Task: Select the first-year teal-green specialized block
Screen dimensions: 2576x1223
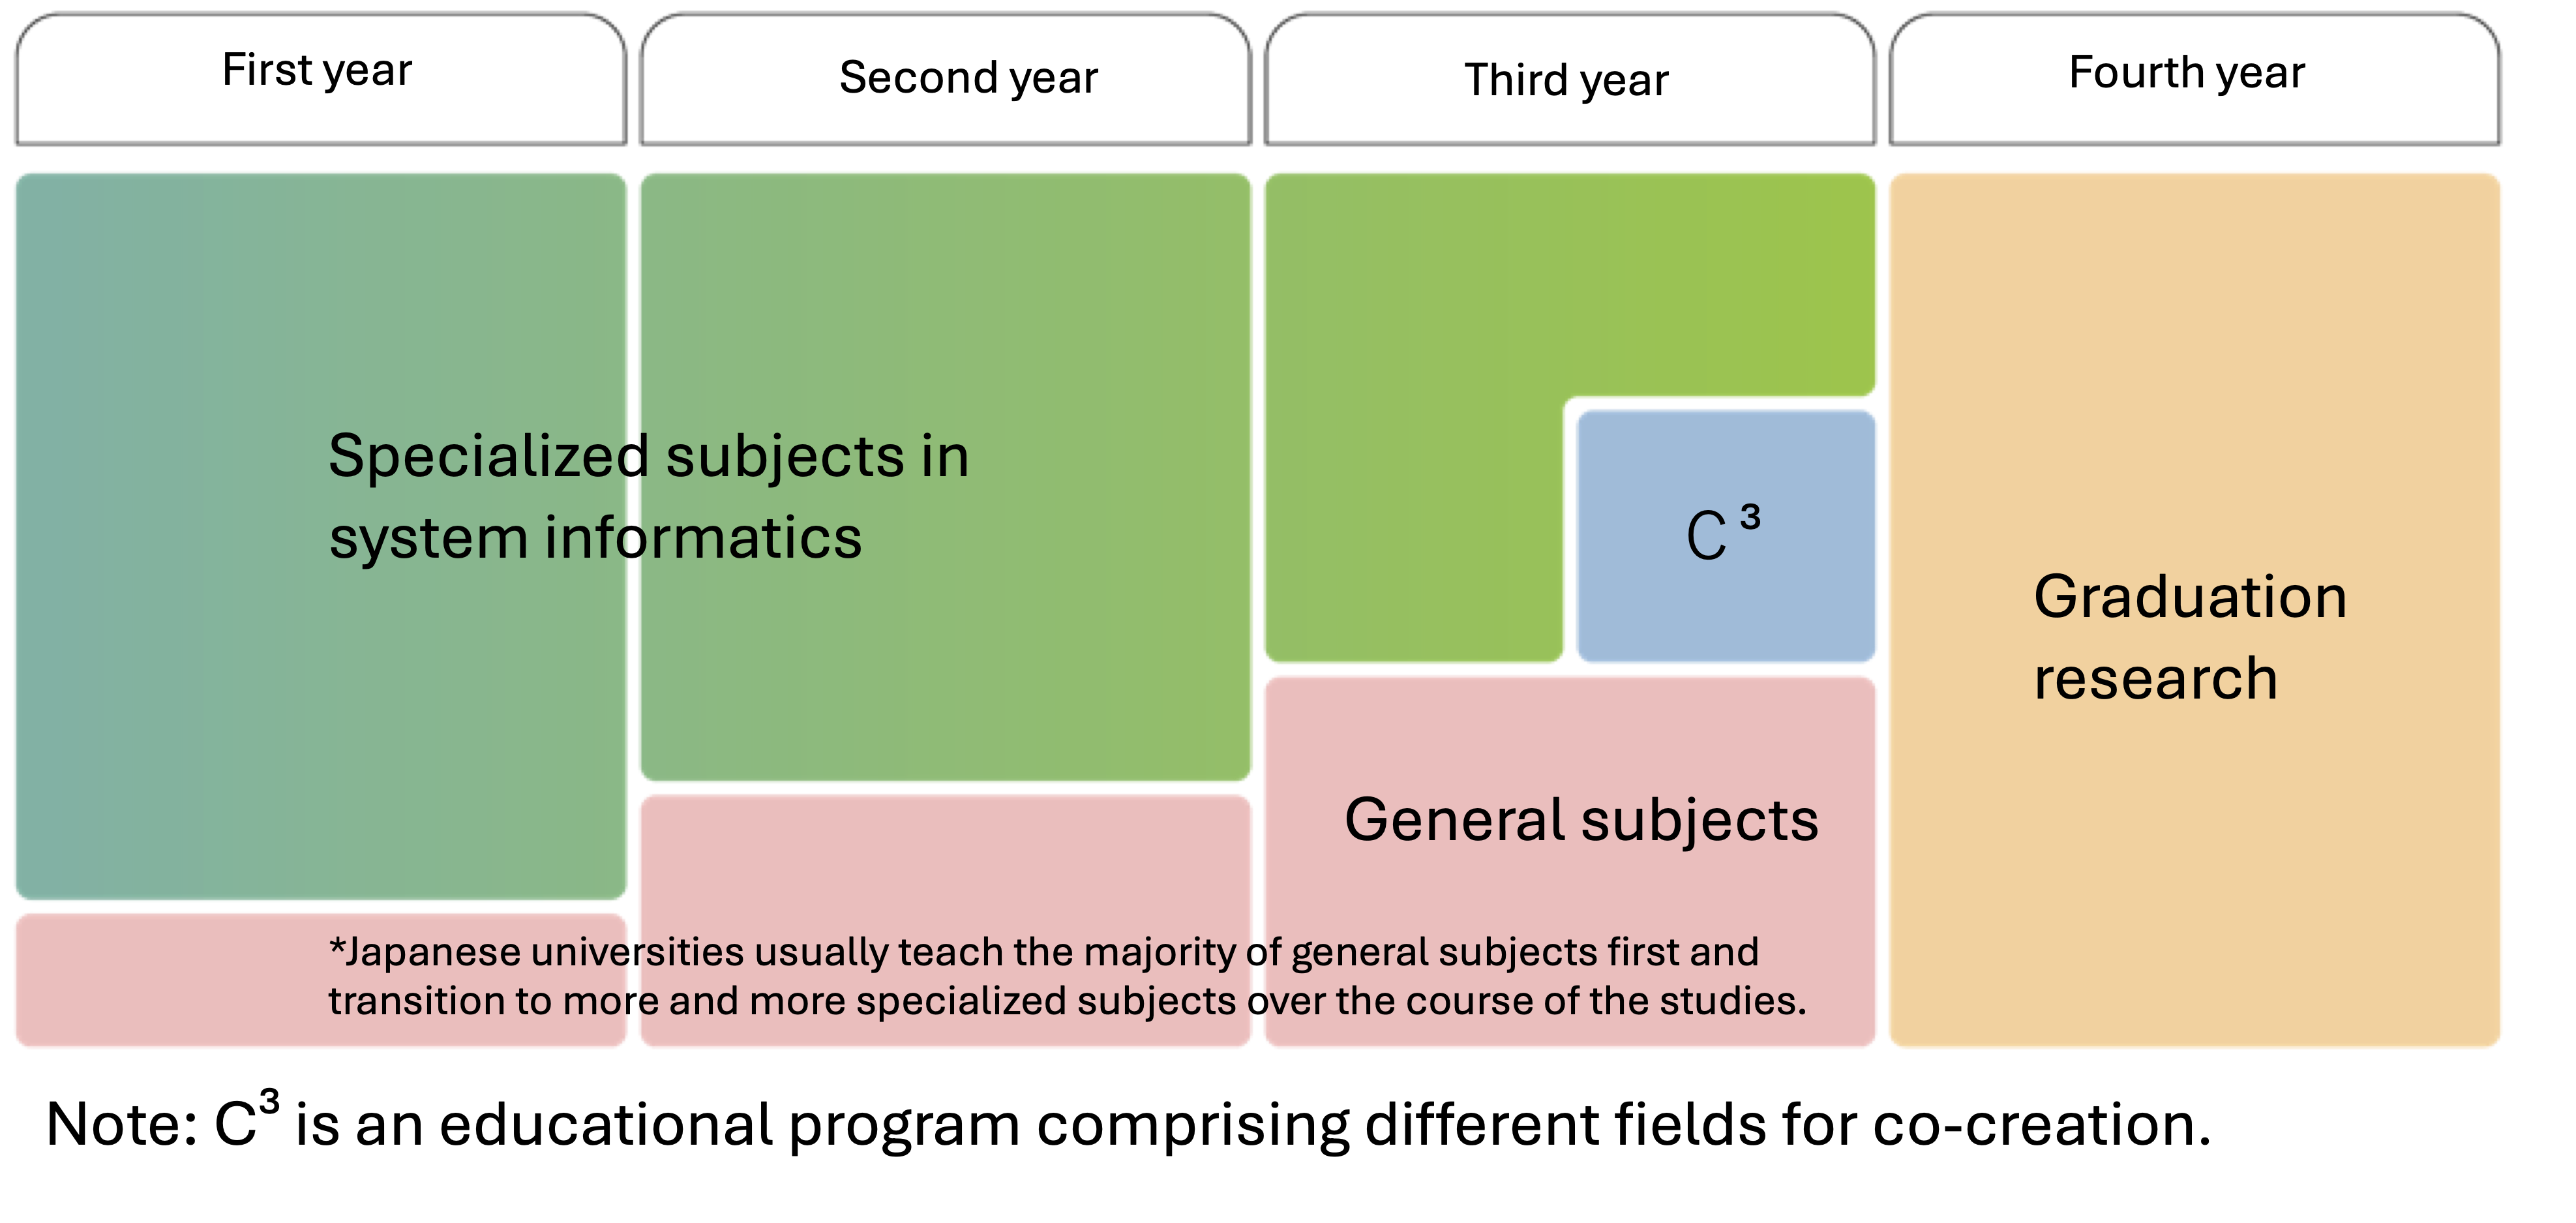Action: point(321,536)
